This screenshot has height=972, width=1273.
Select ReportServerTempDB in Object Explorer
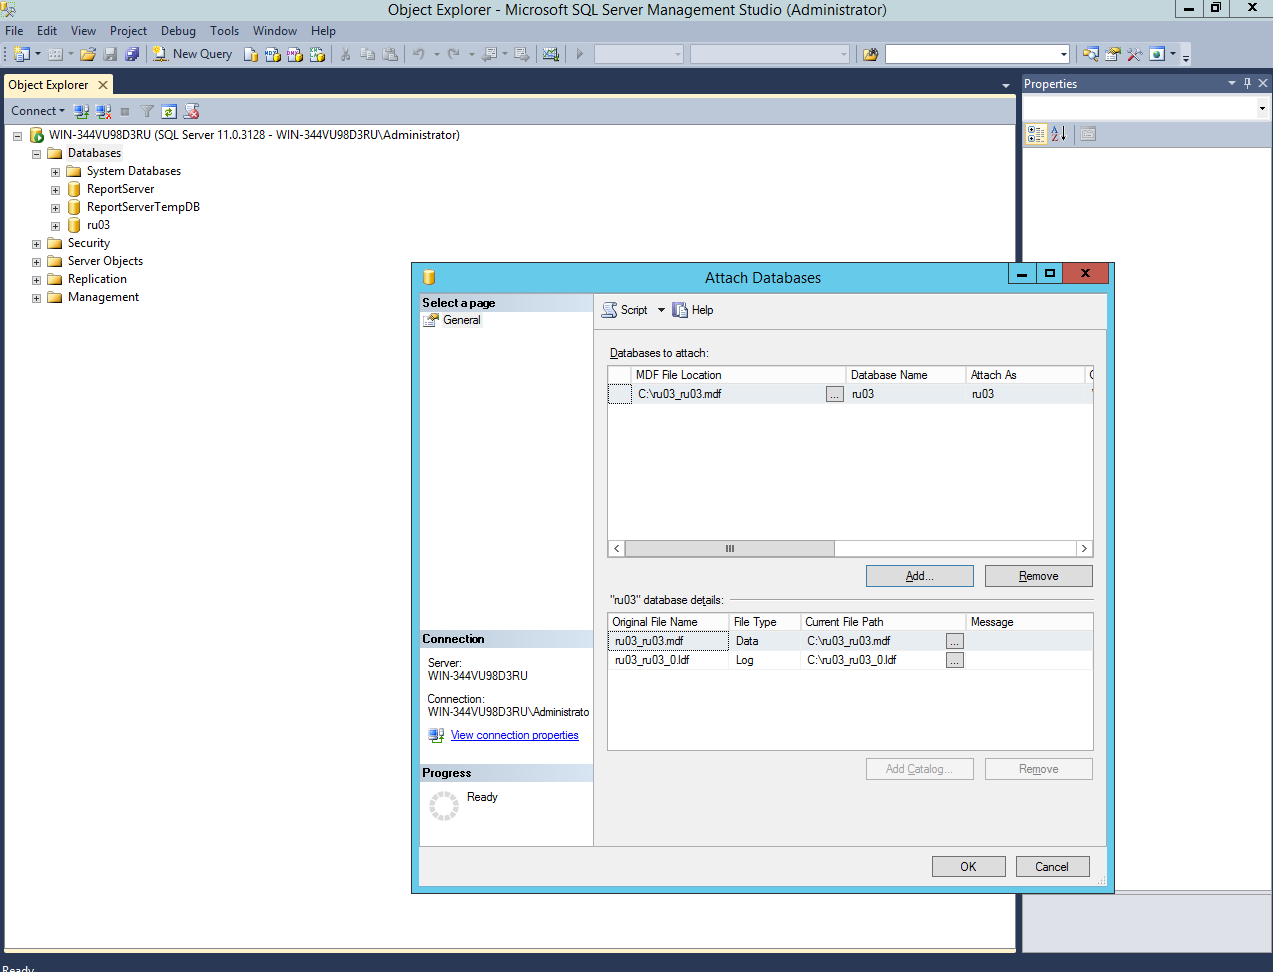(143, 207)
